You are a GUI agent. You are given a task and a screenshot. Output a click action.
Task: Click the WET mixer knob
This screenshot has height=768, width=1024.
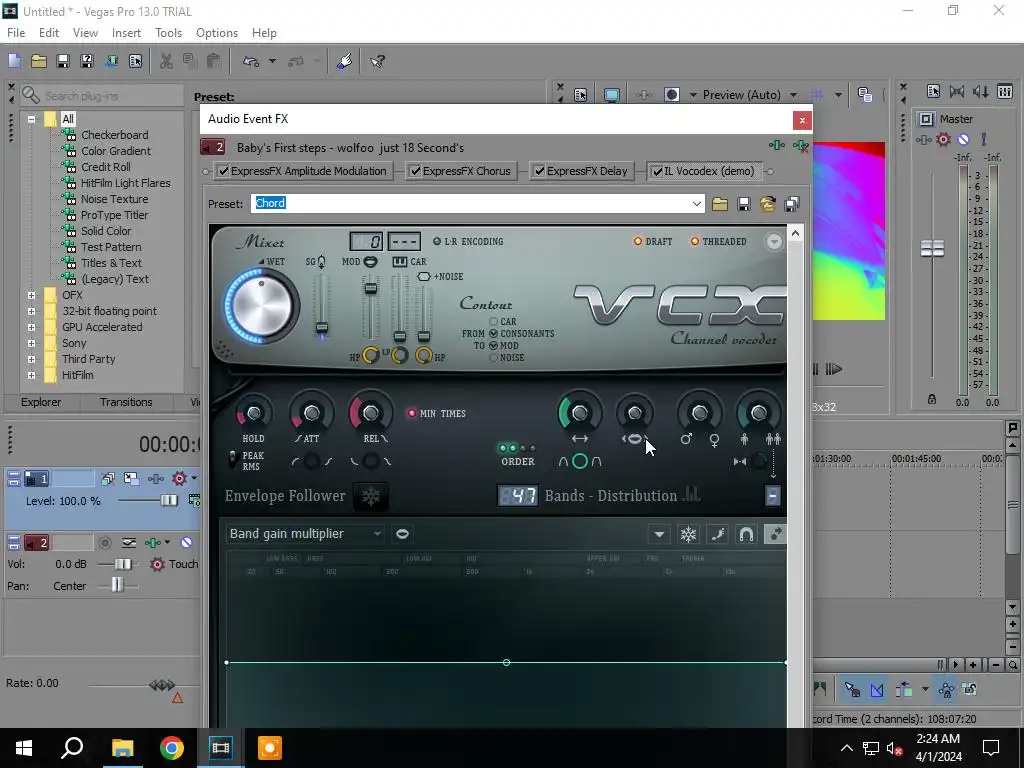pos(262,306)
